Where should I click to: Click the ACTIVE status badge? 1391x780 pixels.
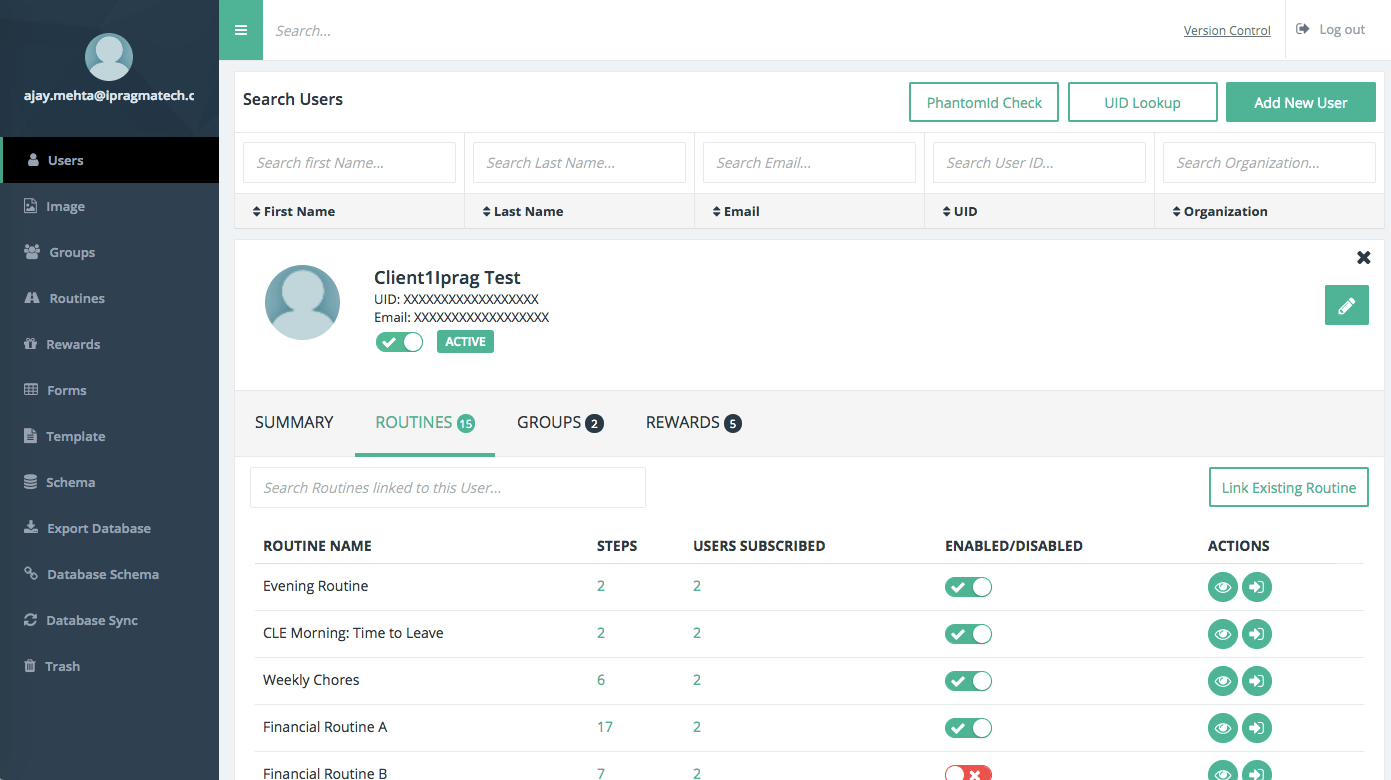465,342
